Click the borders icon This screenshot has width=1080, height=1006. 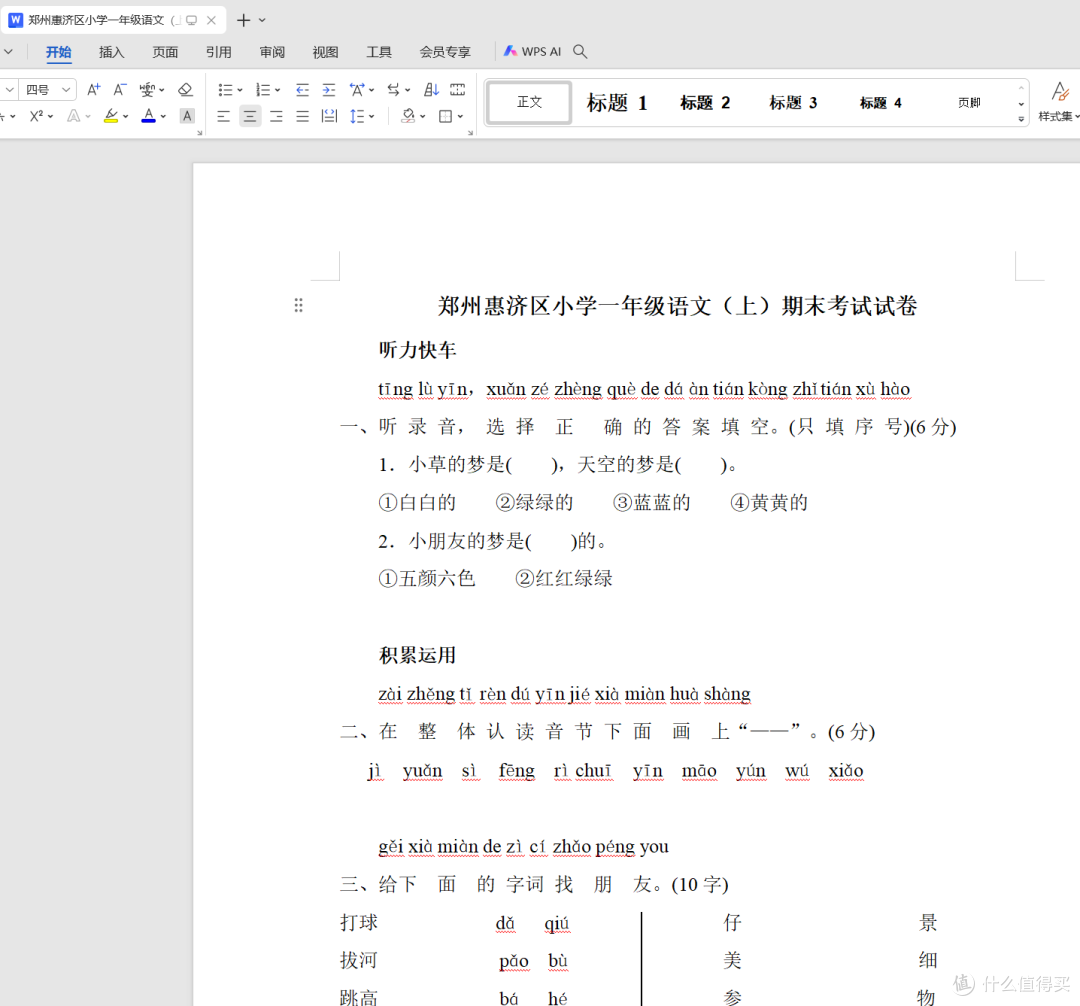click(446, 116)
